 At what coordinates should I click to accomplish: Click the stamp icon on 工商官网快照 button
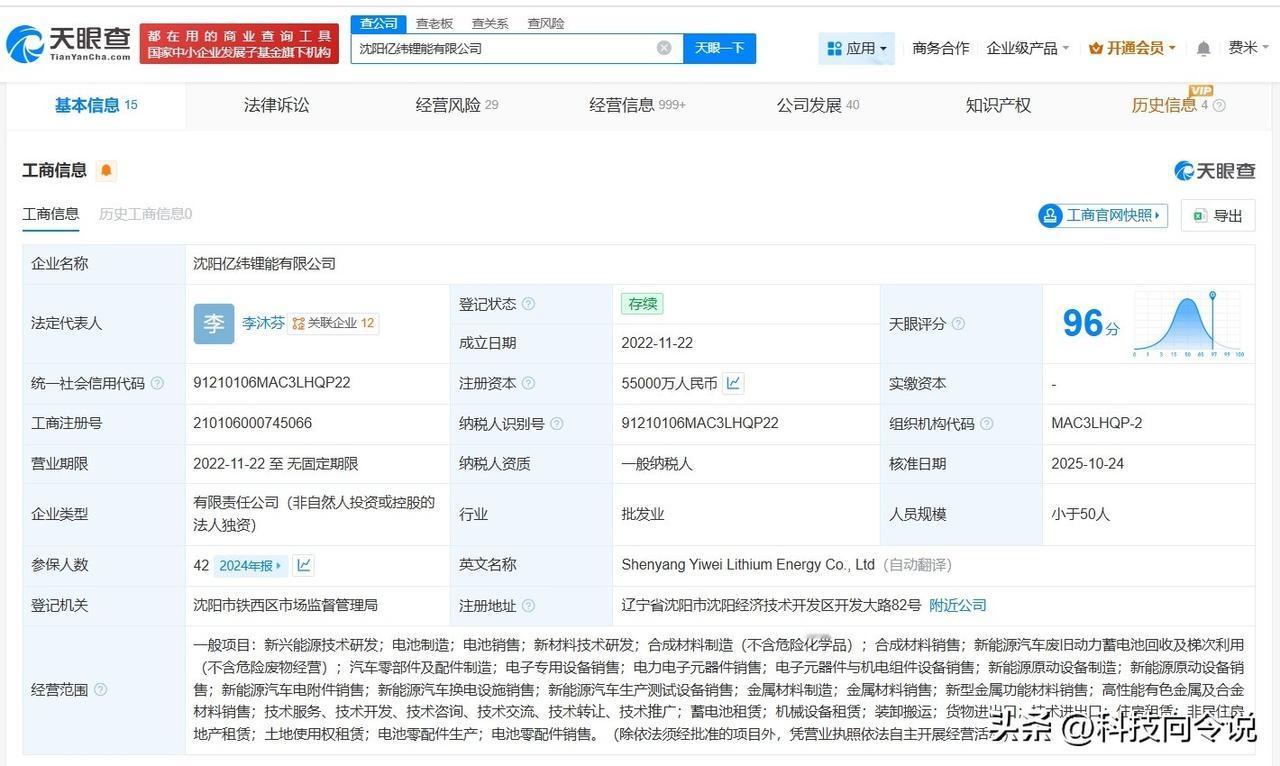click(x=1050, y=215)
